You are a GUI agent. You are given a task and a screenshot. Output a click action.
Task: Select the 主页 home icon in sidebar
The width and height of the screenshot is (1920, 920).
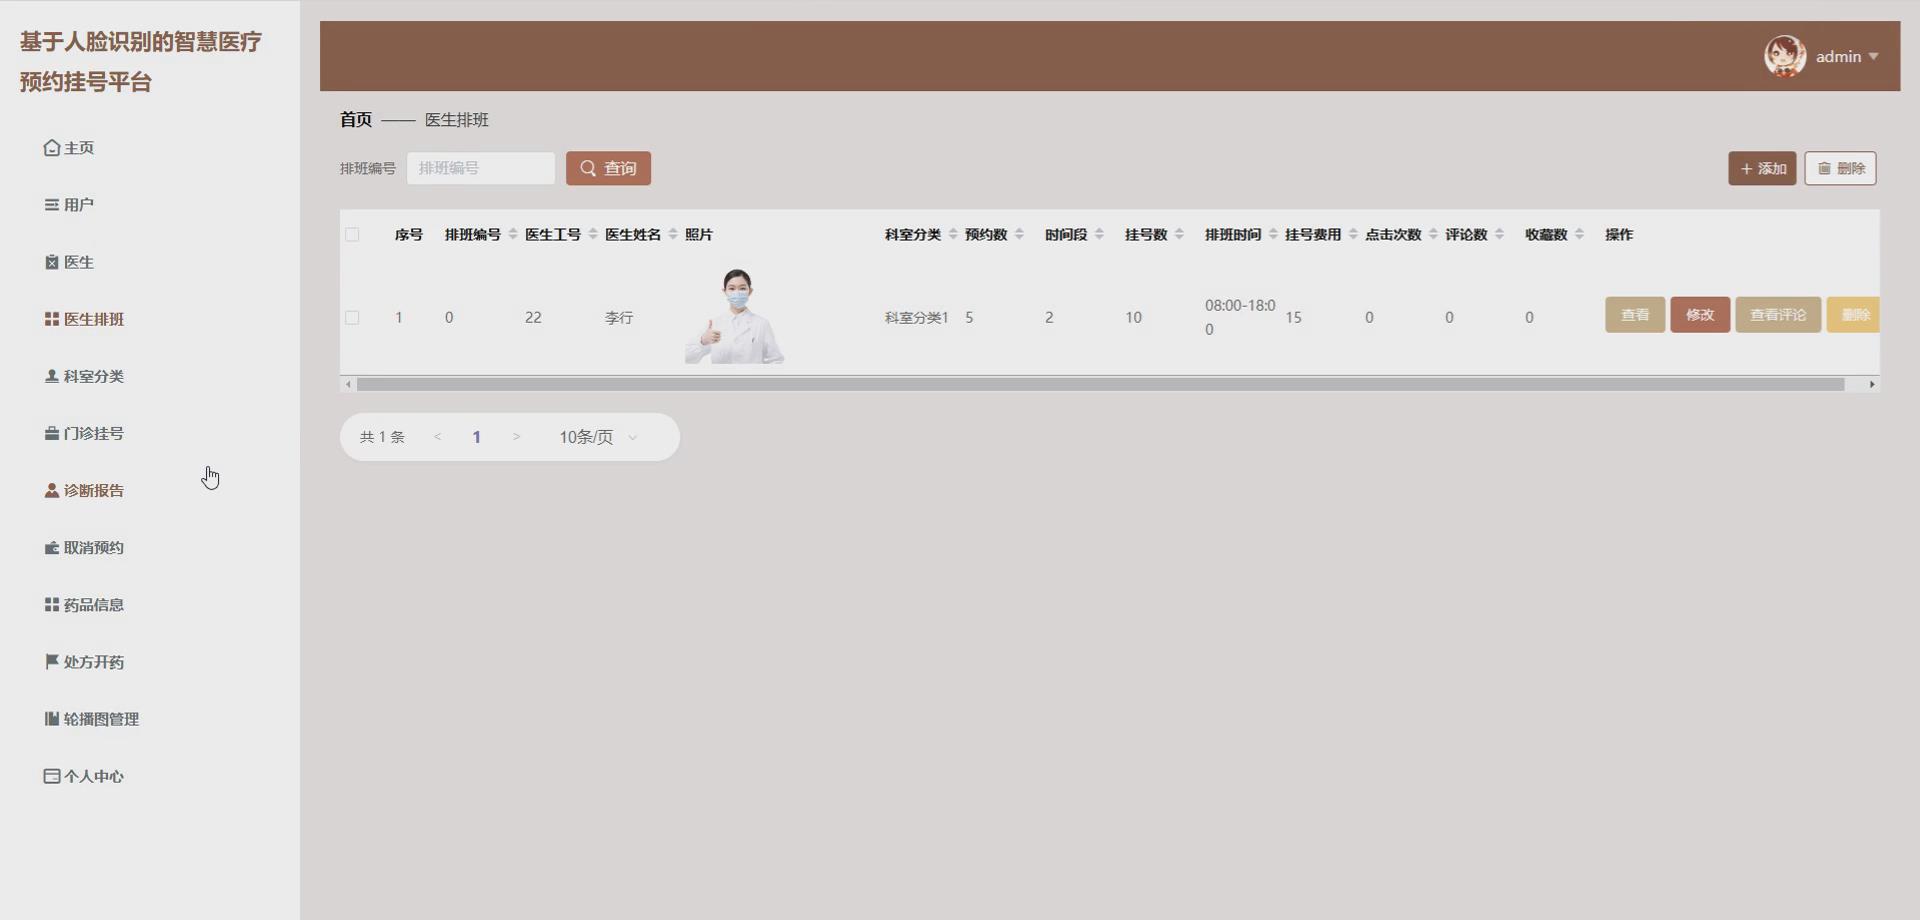[51, 147]
